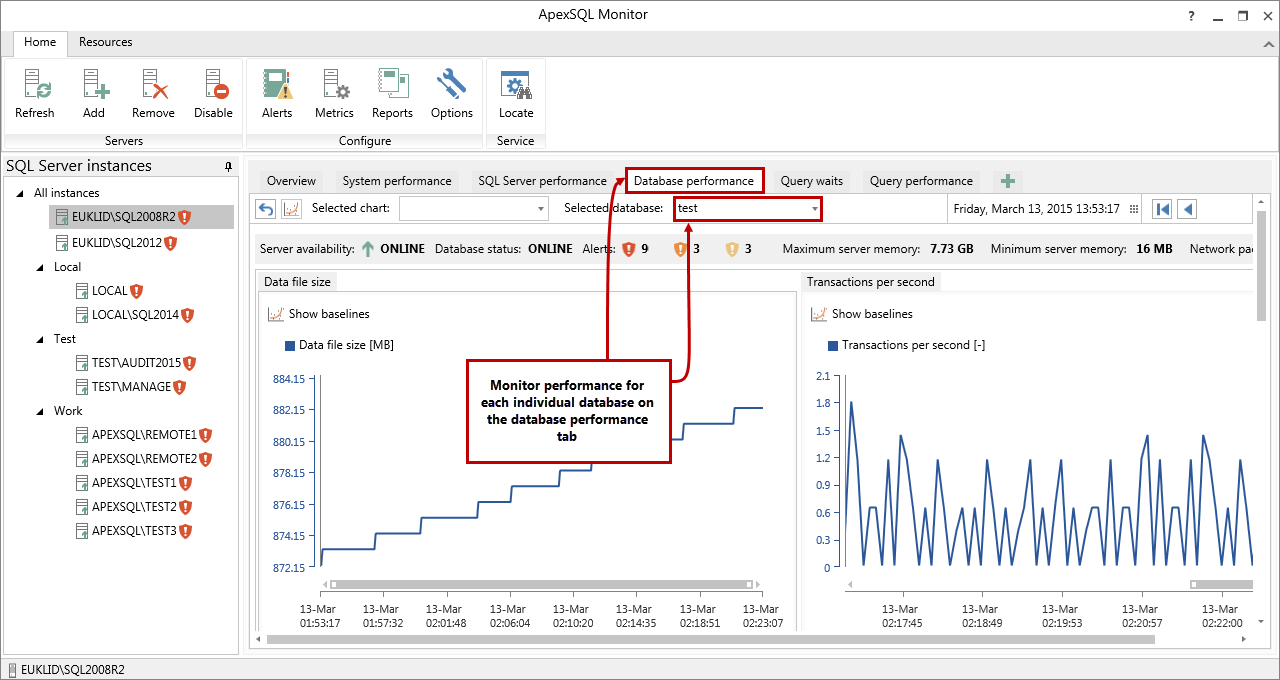
Task: Click the EUKLID\SQL2008R2 status bar entry
Action: coord(66,670)
